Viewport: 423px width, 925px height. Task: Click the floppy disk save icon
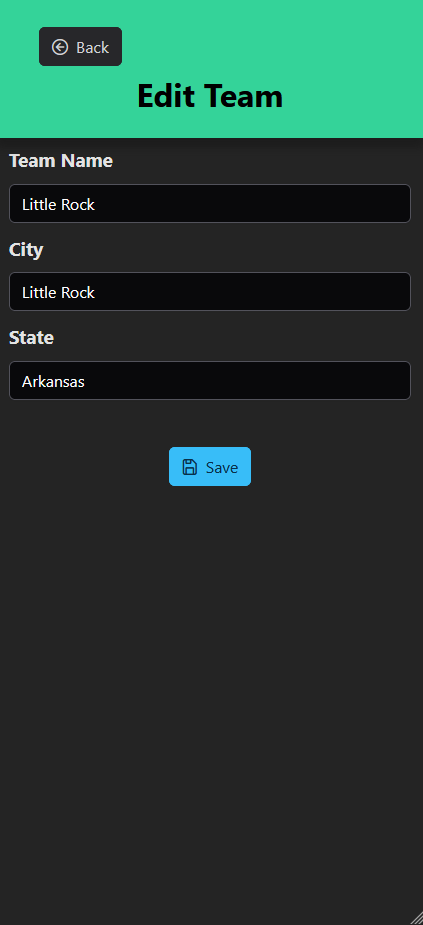point(189,467)
